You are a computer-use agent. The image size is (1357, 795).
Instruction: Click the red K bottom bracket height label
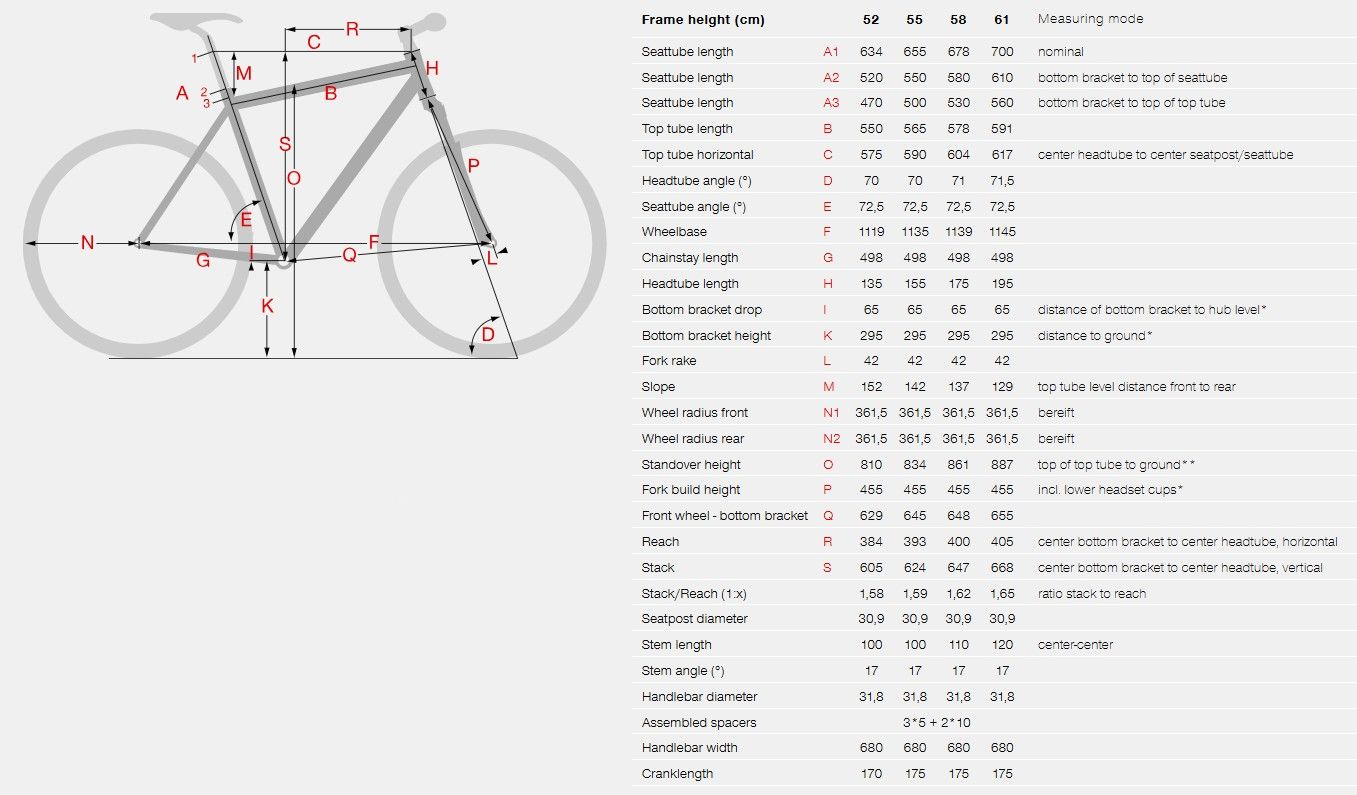click(x=267, y=307)
